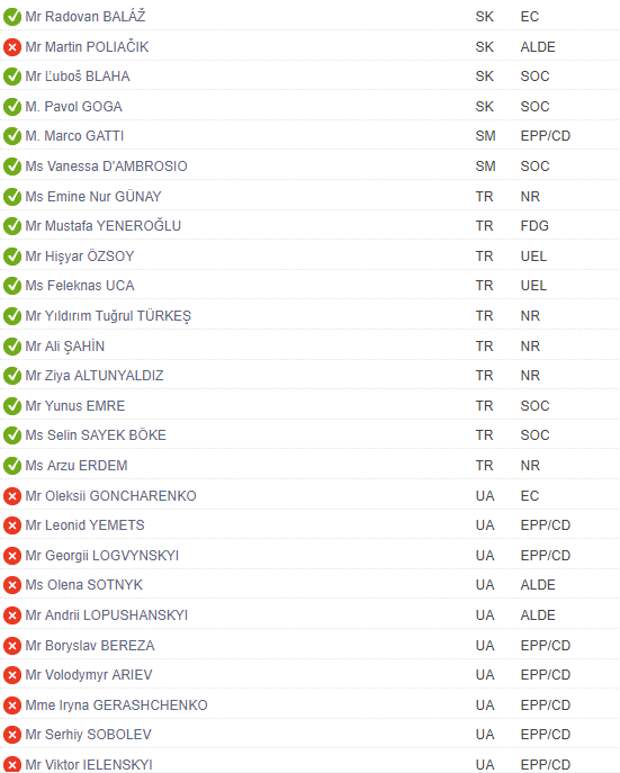Select Mr Hişyar ÖZSOY name

click(x=79, y=256)
